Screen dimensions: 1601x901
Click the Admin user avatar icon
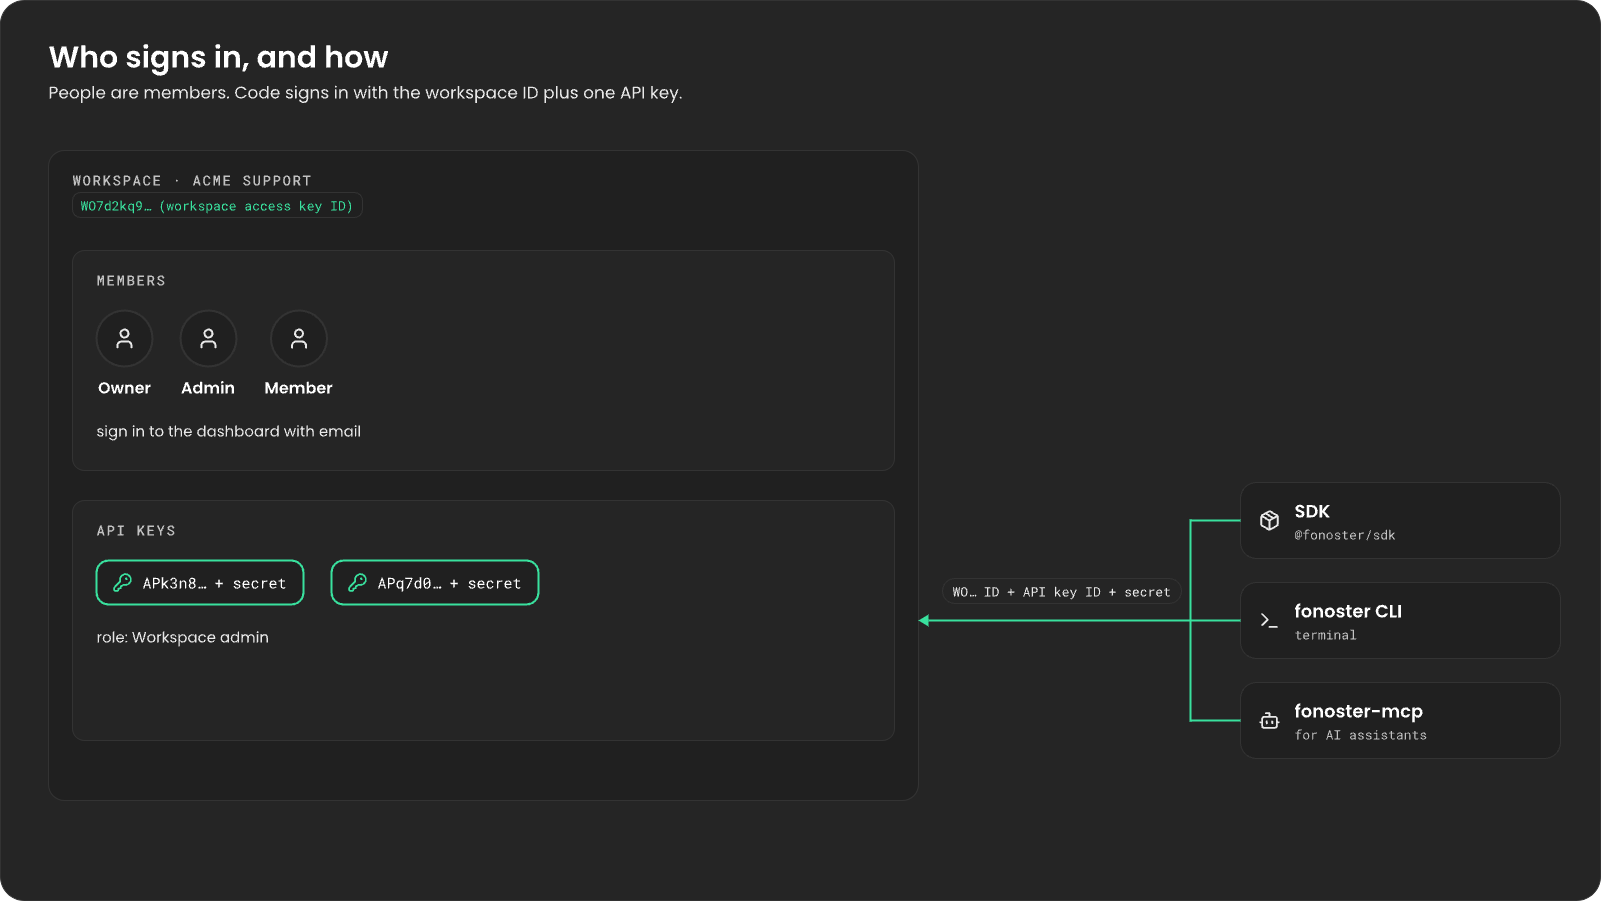[208, 339]
